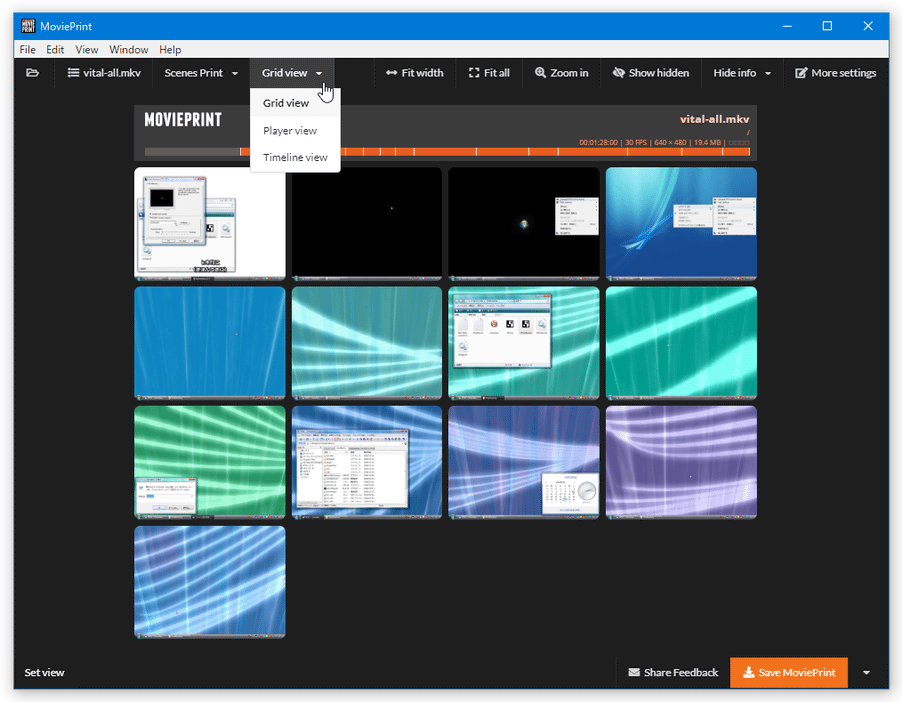The height and width of the screenshot is (702, 902).
Task: Open the View menu
Action: [87, 49]
